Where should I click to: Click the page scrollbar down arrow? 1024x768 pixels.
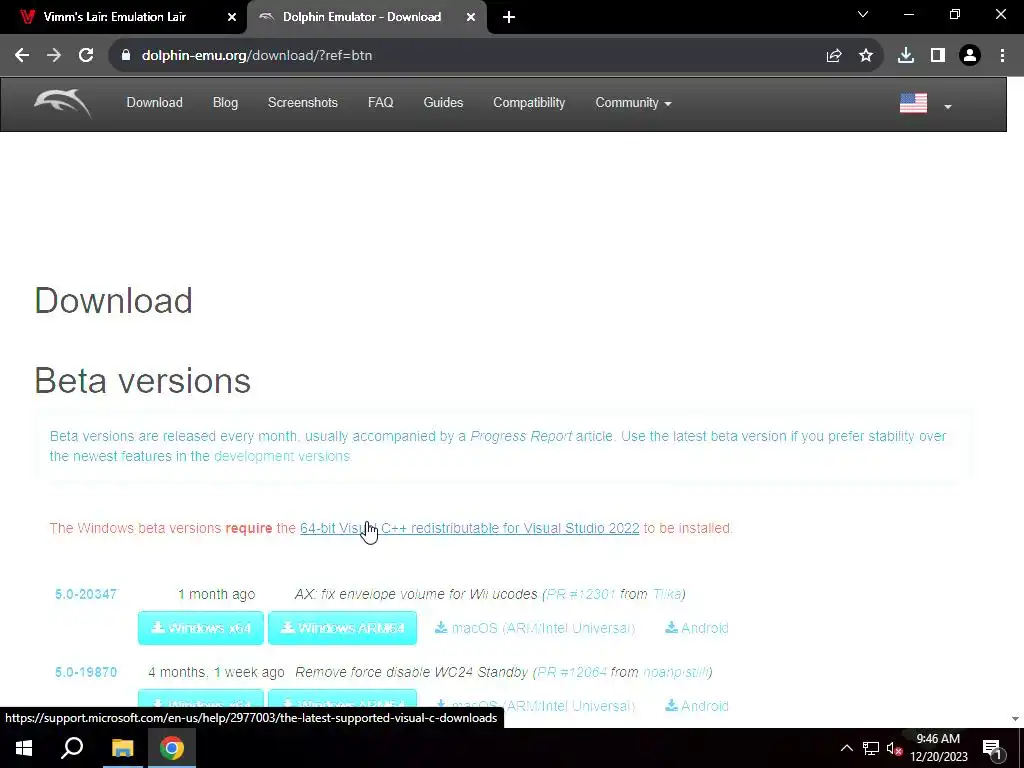point(1016,718)
